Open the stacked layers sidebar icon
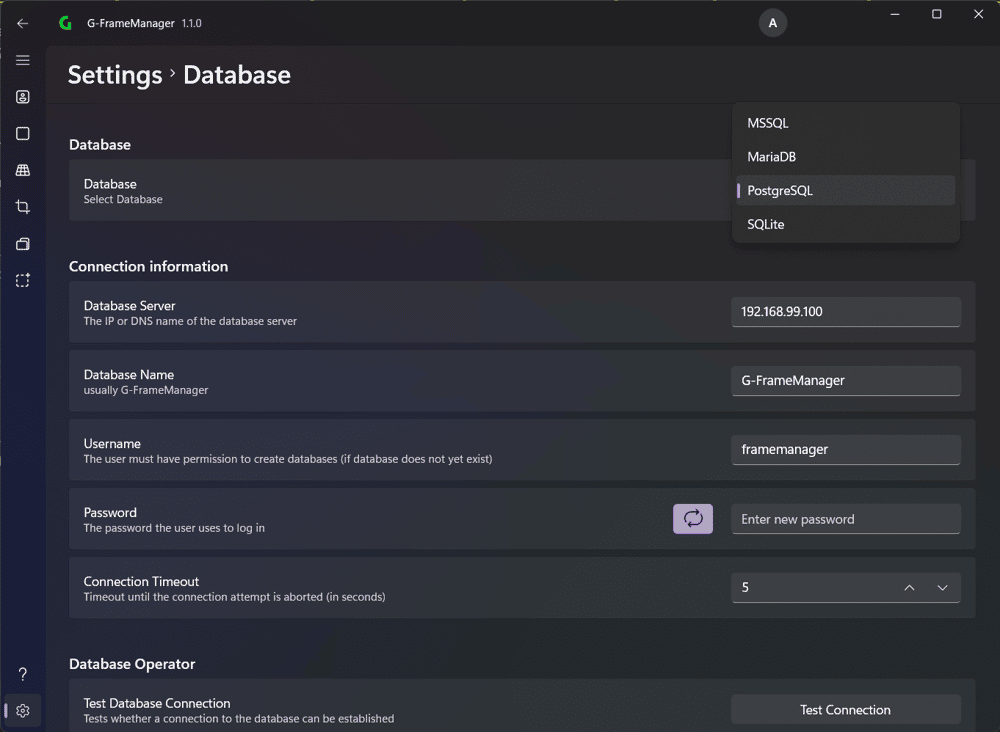 [23, 244]
